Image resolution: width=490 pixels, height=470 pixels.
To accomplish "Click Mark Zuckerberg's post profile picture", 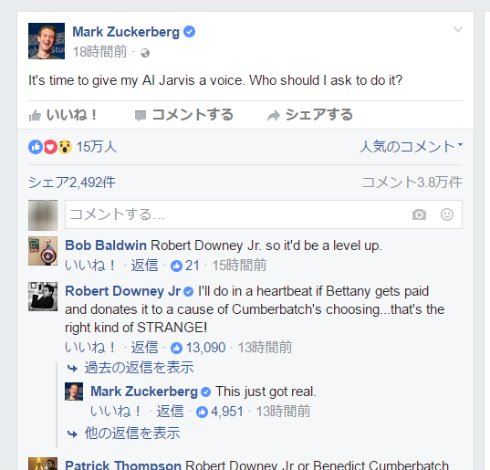I will click(x=46, y=41).
